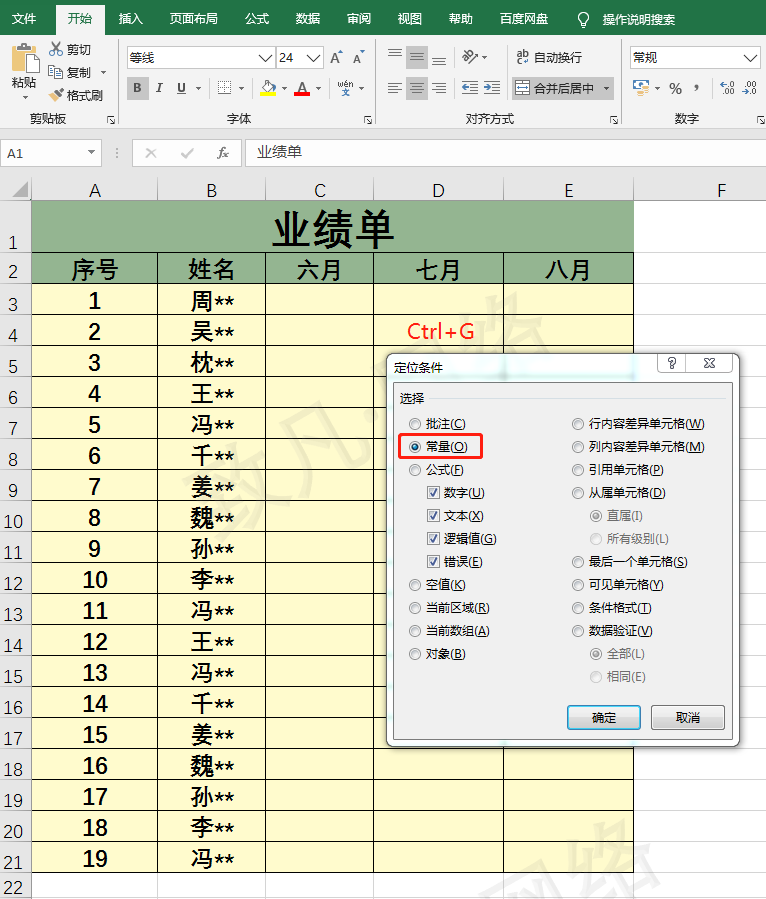Toggle Italic formatting
Image resolution: width=766 pixels, height=899 pixels.
159,88
